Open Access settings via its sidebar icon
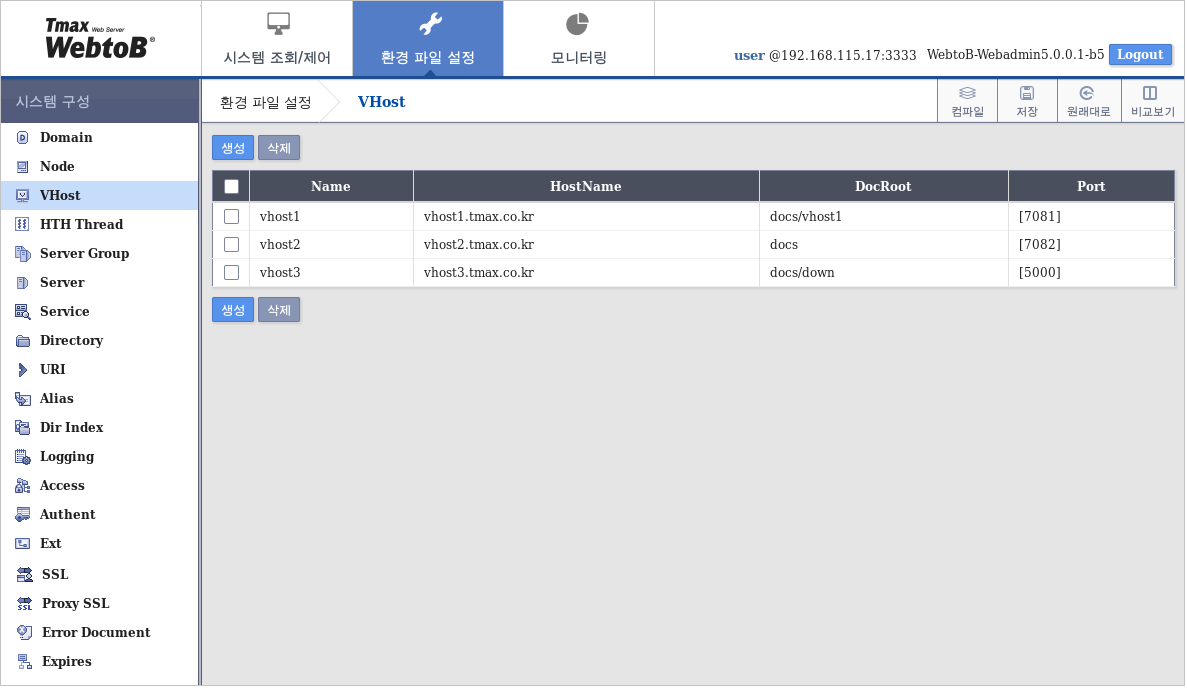The height and width of the screenshot is (688, 1187). click(x=23, y=485)
